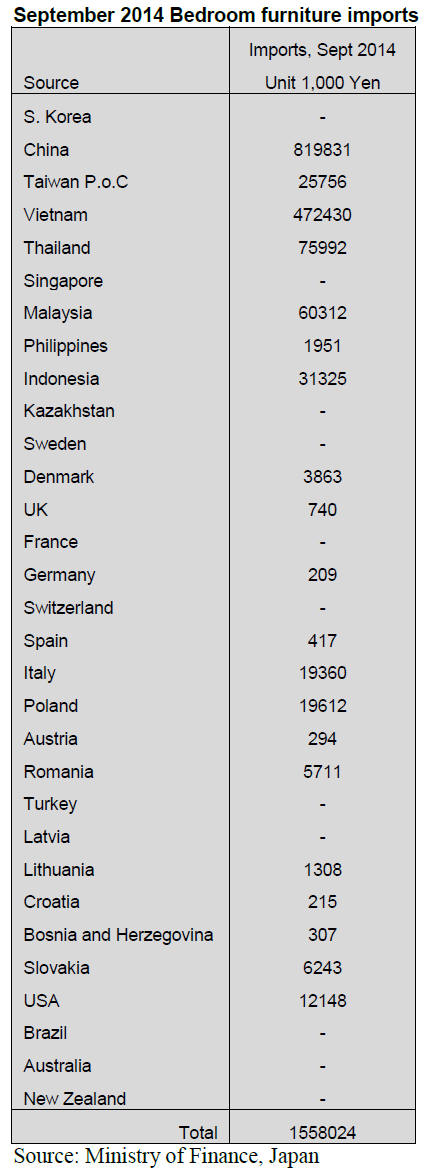Select the Philippines value 1951

click(x=322, y=346)
